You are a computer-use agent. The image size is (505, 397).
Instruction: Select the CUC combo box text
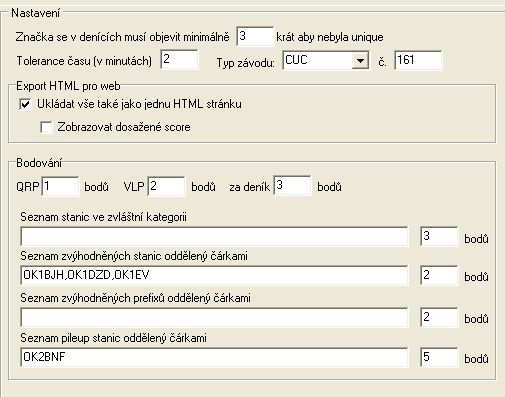coord(318,60)
